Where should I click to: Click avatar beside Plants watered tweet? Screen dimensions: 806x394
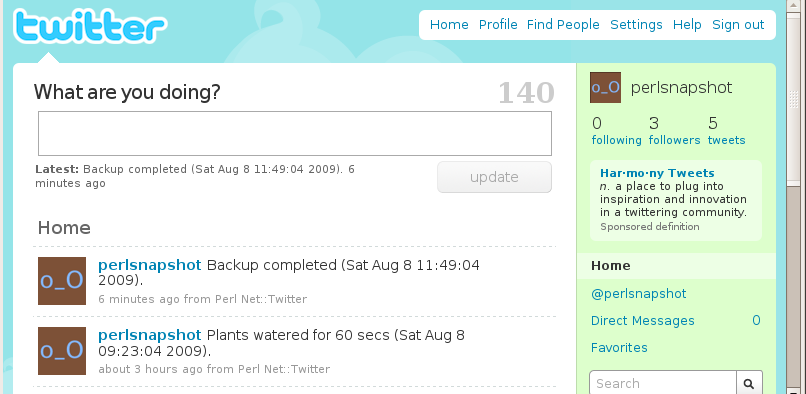click(62, 351)
